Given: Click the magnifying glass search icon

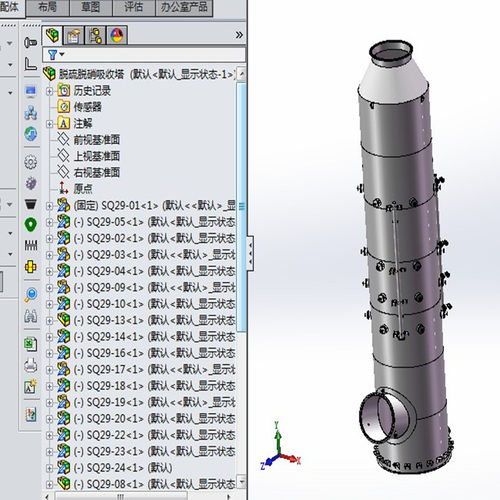Looking at the screenshot, I should 31,295.
